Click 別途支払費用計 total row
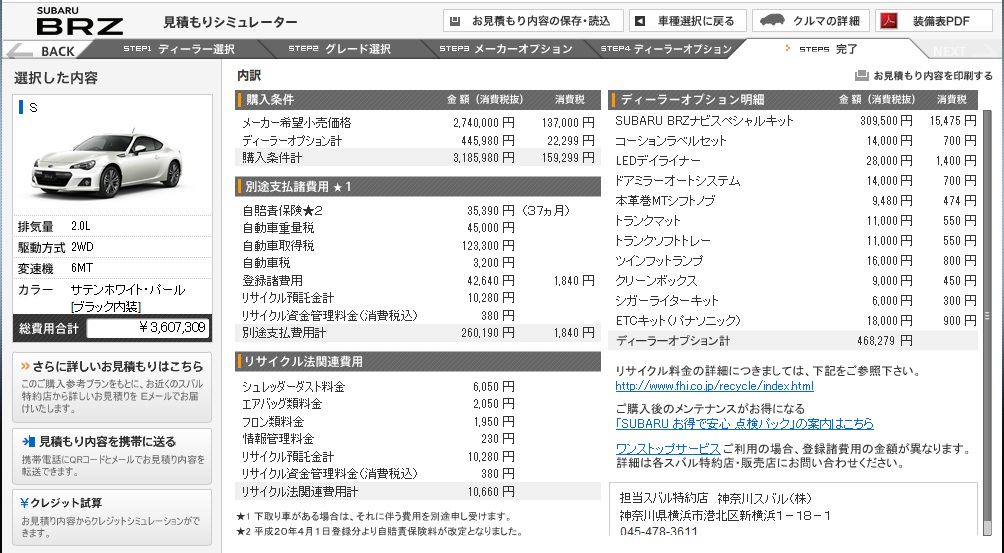 418,333
